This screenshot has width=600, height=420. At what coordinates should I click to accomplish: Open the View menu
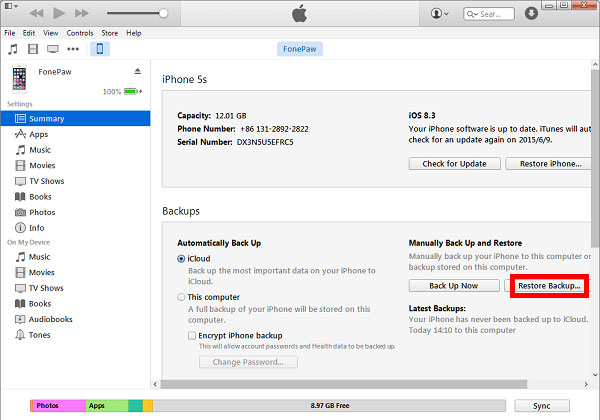(x=51, y=33)
